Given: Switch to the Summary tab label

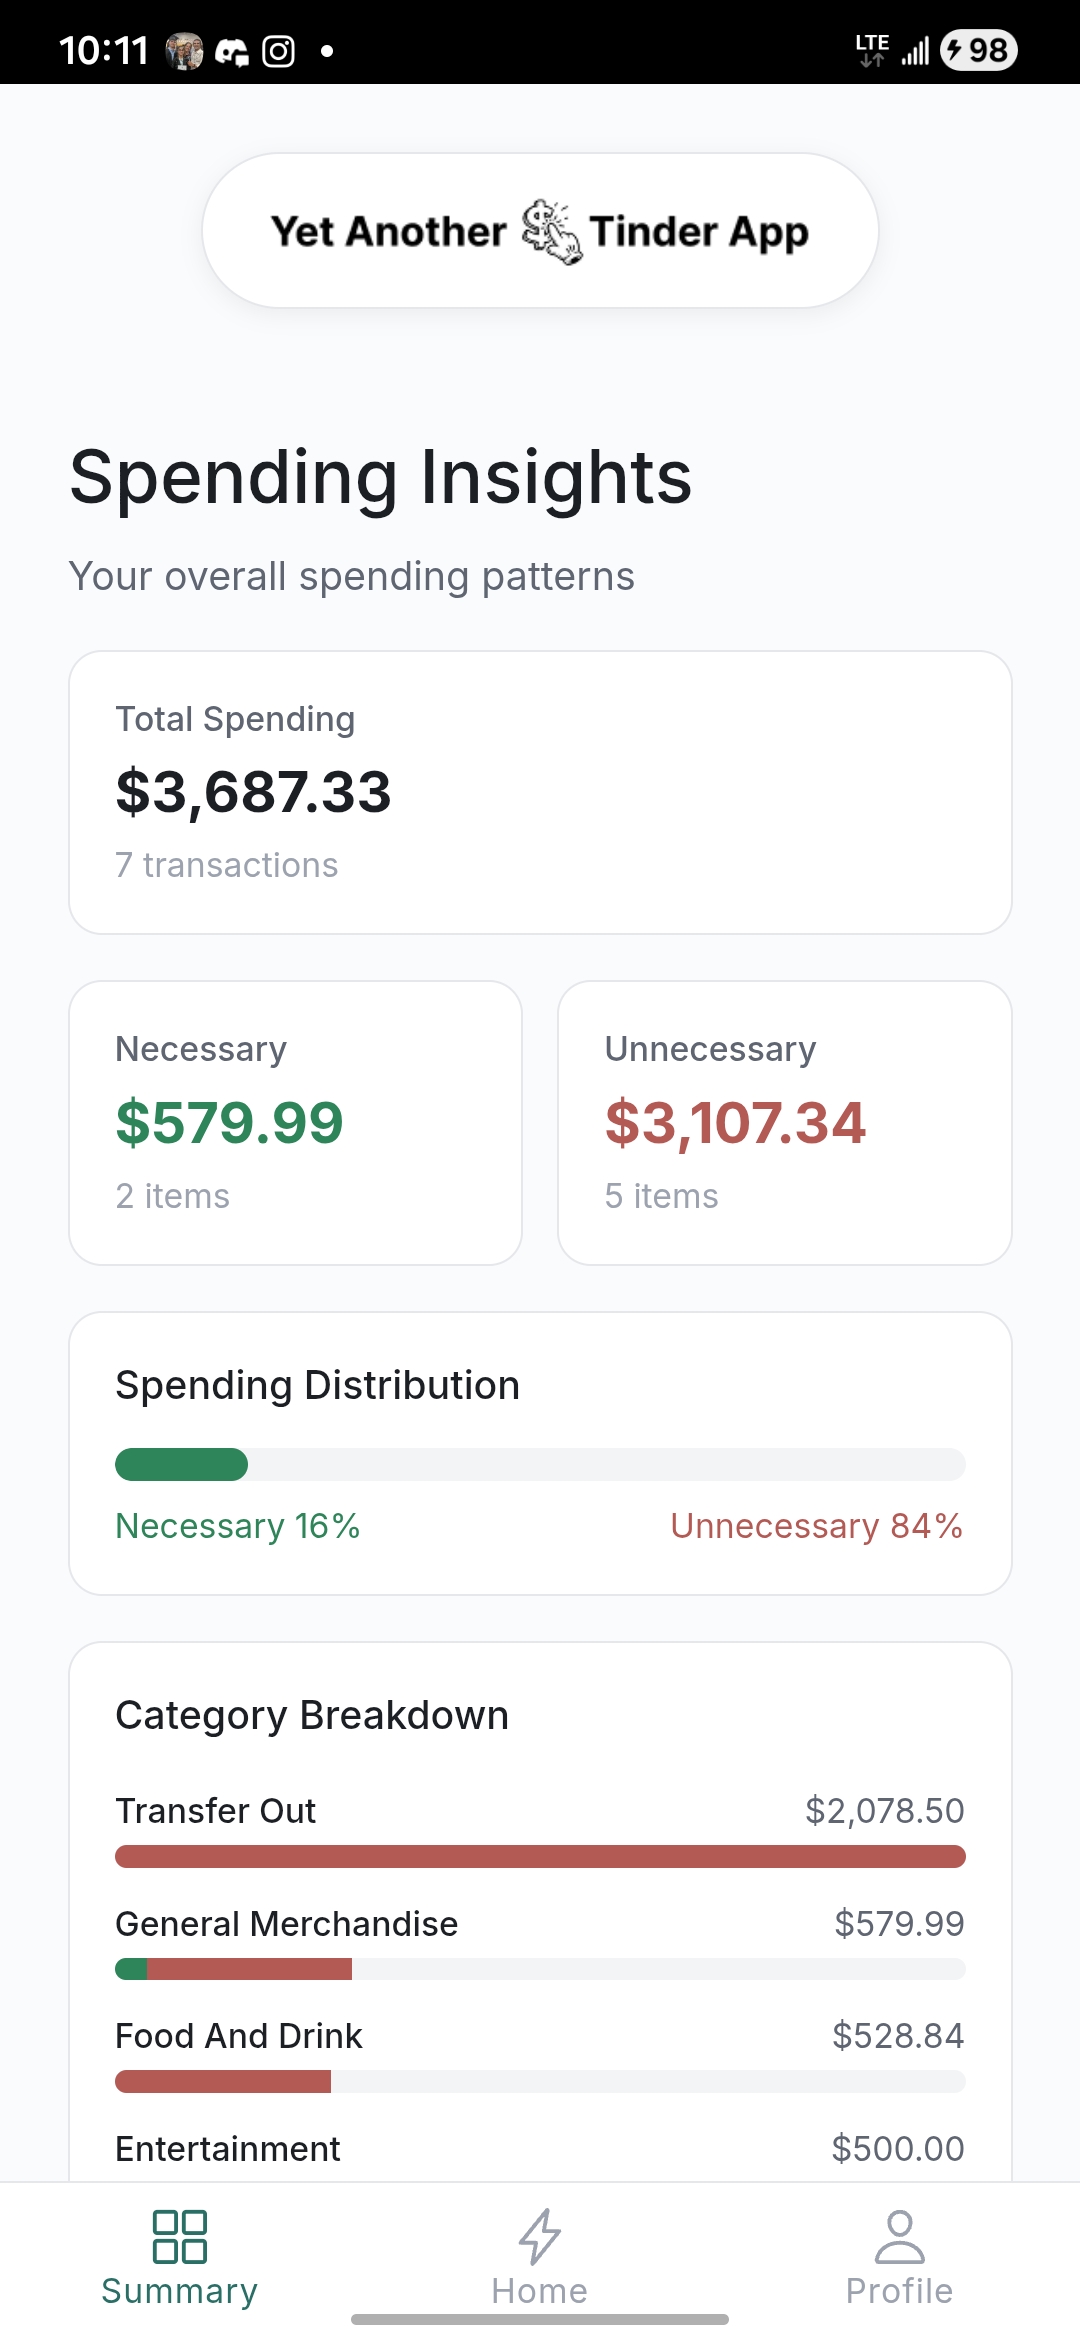Looking at the screenshot, I should 180,2291.
